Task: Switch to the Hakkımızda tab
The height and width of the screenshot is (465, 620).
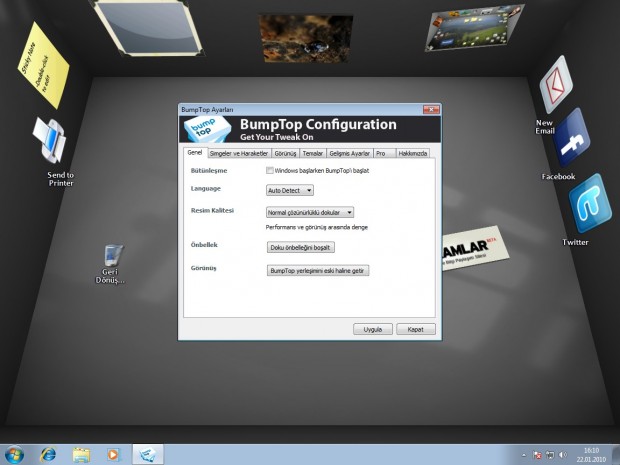Action: tap(413, 153)
